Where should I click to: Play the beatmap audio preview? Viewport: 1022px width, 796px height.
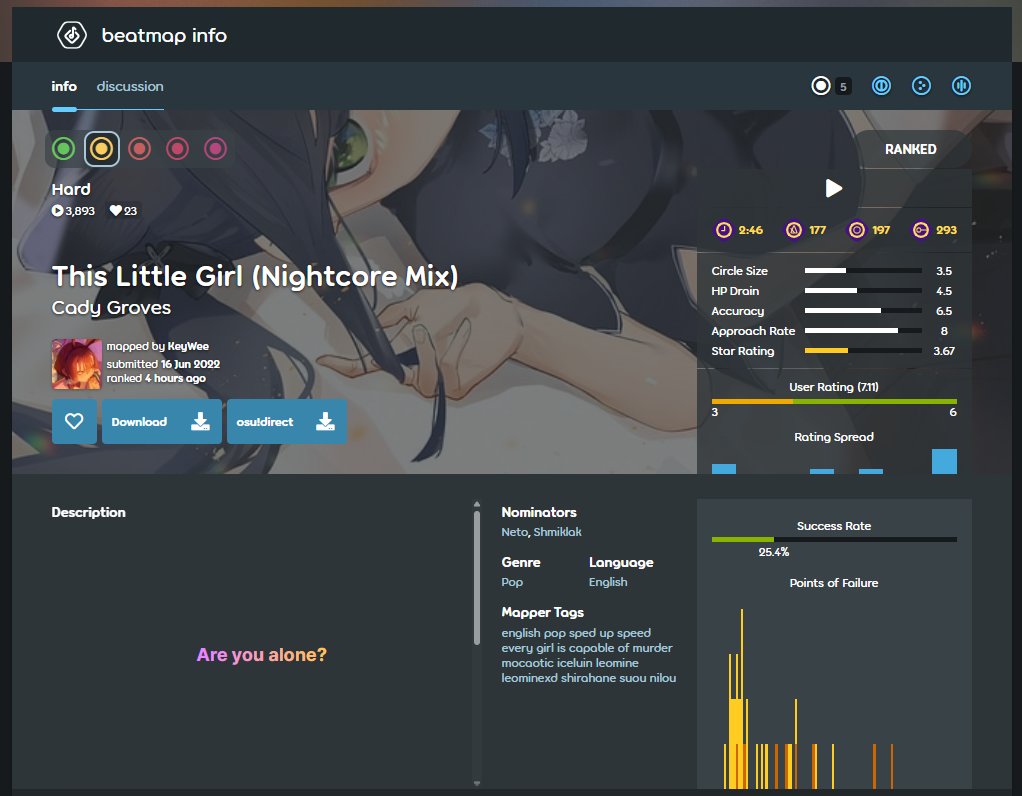pos(833,188)
